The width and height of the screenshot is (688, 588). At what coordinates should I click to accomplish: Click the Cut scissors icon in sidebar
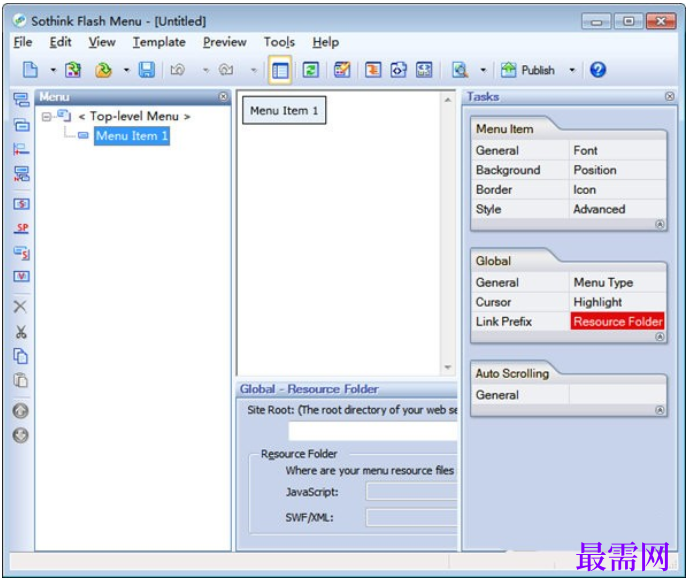[x=21, y=332]
